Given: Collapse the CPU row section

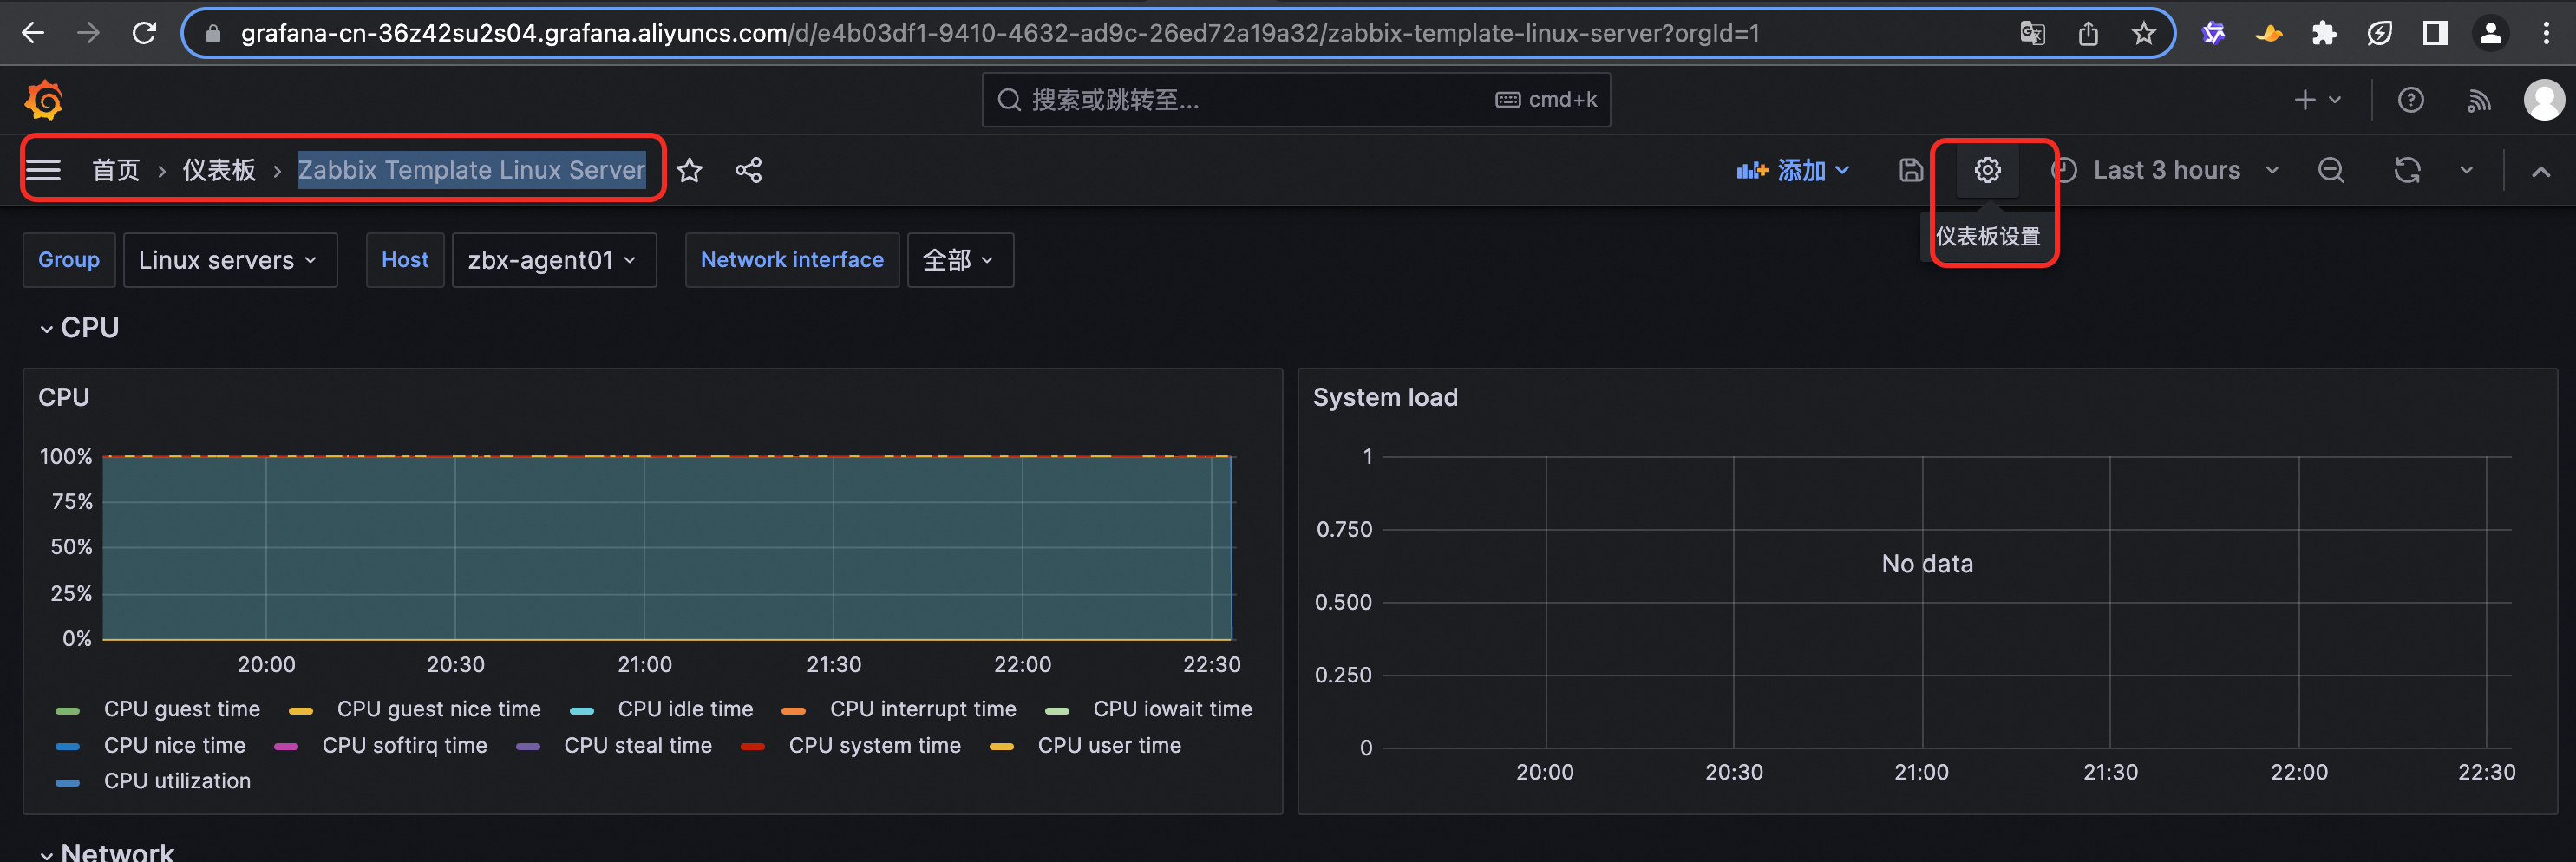Looking at the screenshot, I should pos(46,329).
